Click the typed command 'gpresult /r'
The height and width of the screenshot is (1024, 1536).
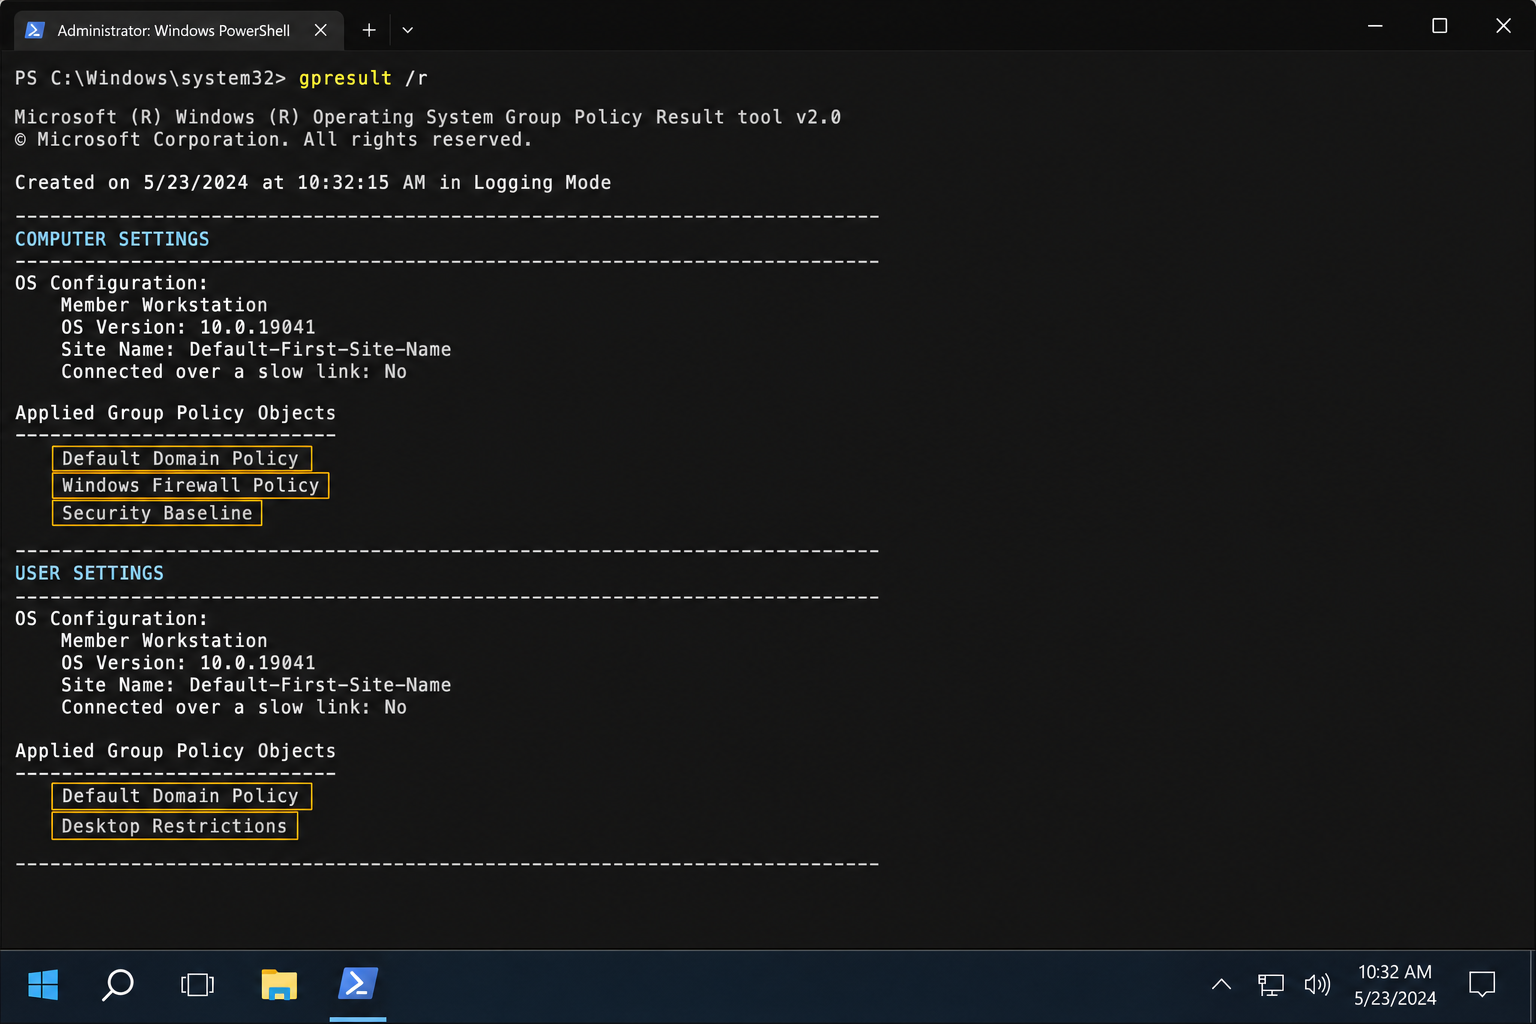tap(363, 78)
